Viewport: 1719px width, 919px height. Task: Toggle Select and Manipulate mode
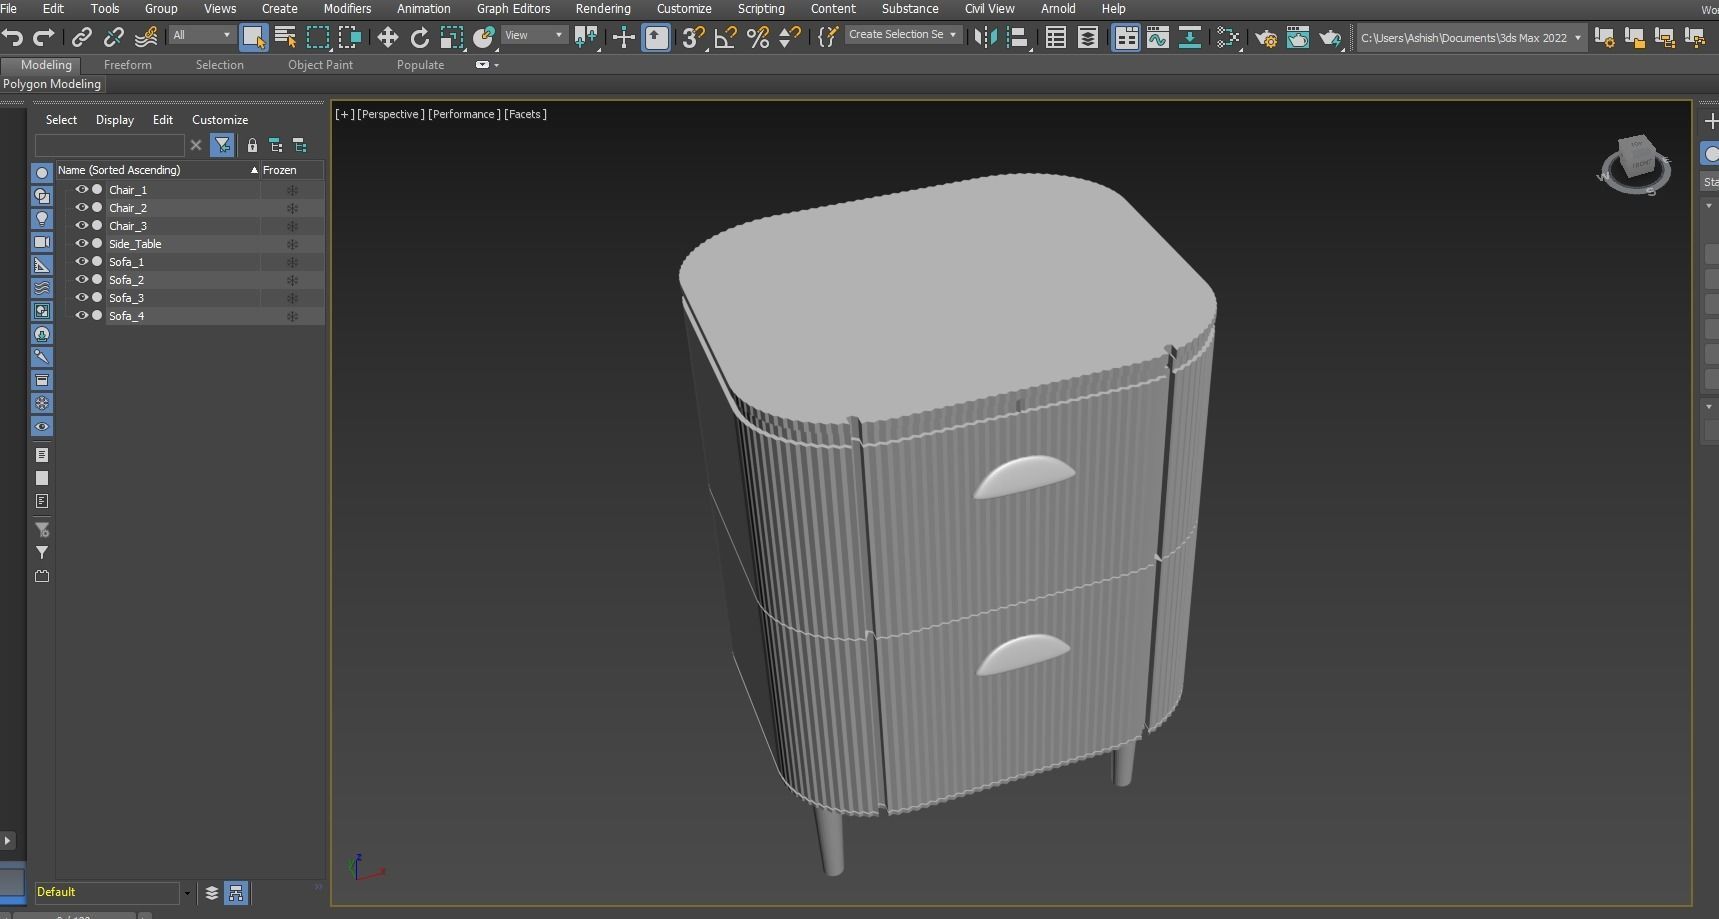(x=623, y=38)
